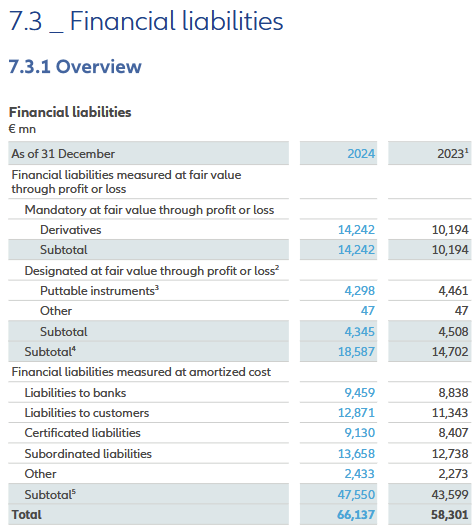Click the subtotal value 18,587
The image size is (472, 527).
pos(356,352)
